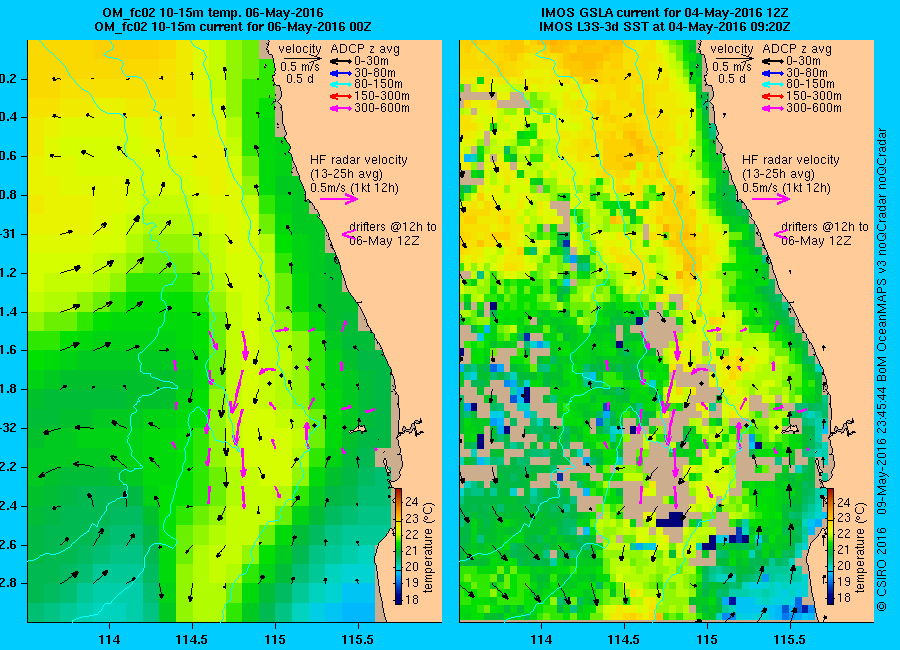
Task: Click the '0.5 d' text in left velocity legend
Action: click(x=300, y=79)
